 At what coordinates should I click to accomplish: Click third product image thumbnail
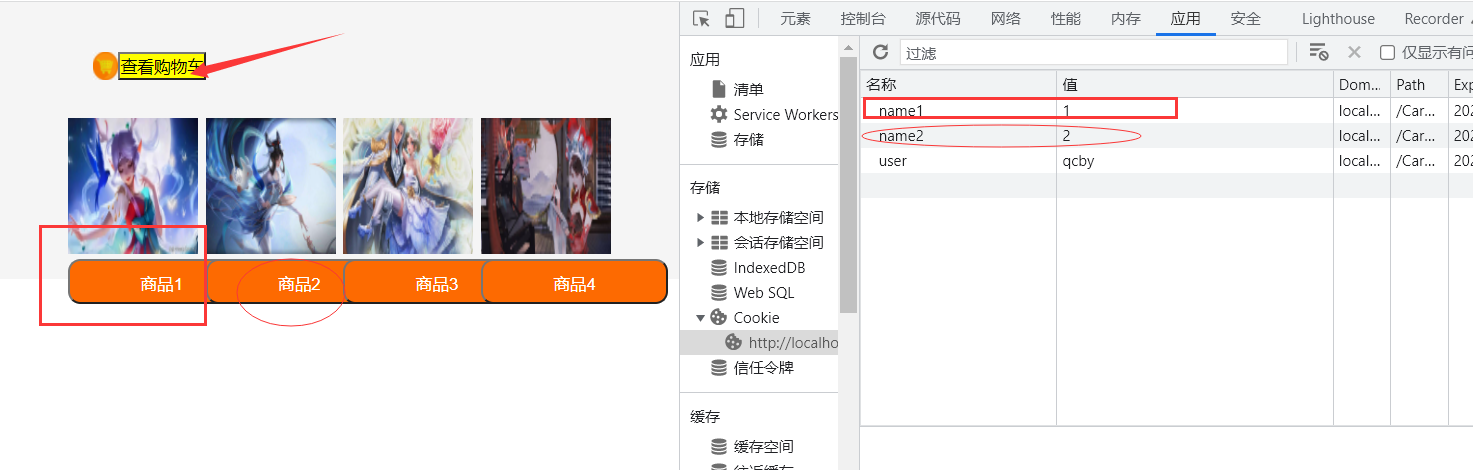tap(408, 186)
